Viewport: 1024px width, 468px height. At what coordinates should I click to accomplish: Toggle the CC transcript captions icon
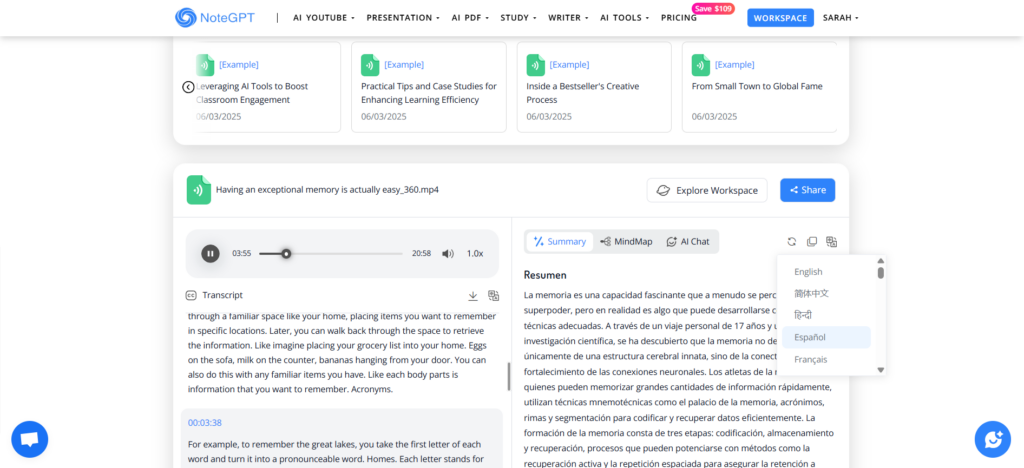[x=190, y=296]
